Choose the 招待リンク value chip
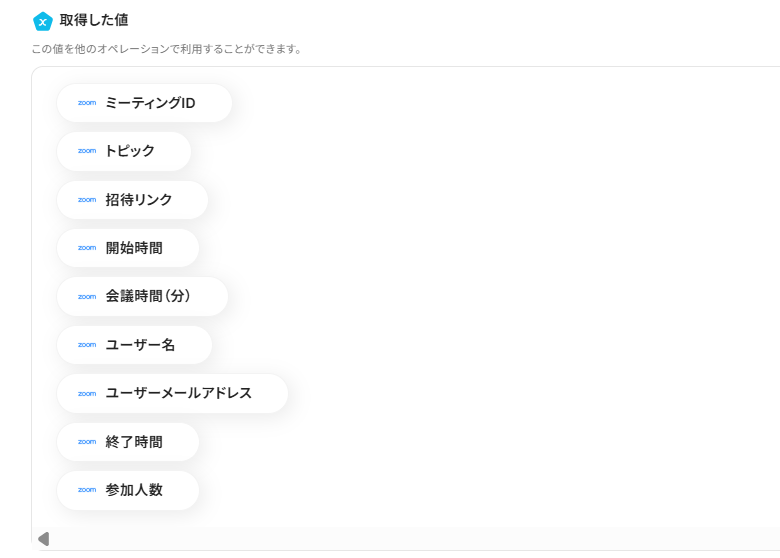This screenshot has height=558, width=780. (x=133, y=200)
